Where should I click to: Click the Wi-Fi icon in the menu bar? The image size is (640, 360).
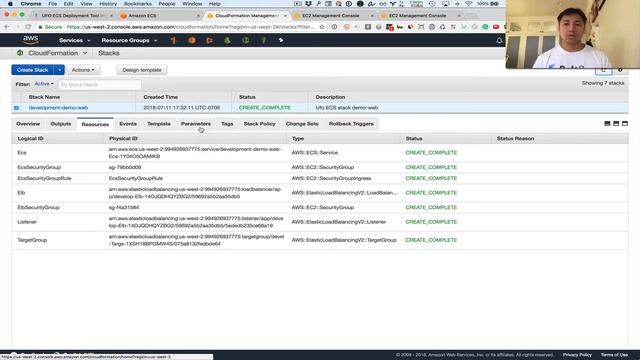pyautogui.click(x=469, y=4)
